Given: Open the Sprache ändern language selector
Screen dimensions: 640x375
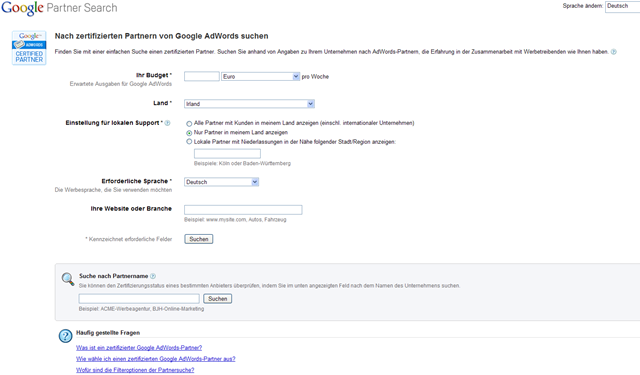Looking at the screenshot, I should tap(622, 6).
